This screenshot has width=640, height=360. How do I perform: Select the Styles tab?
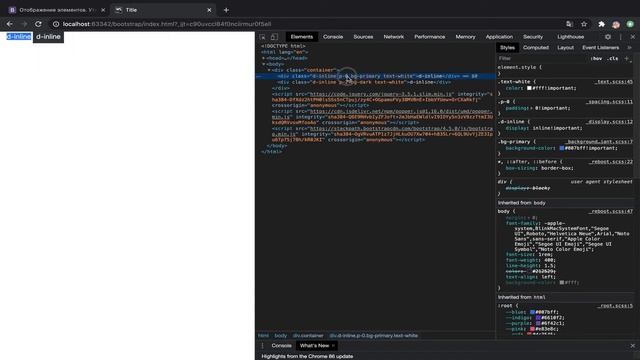click(507, 48)
